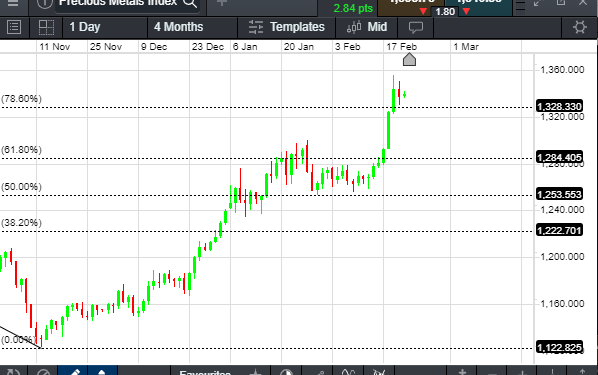This screenshot has height=375, width=598.
Task: Open the chart layout grid icon
Action: click(x=47, y=27)
